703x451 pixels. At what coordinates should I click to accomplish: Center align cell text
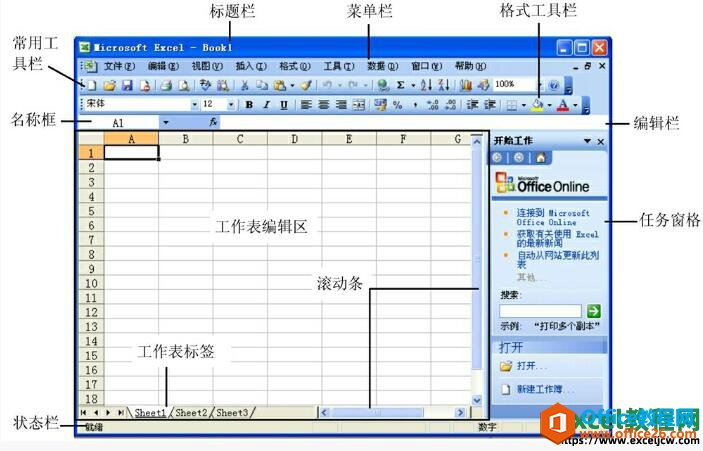[324, 105]
